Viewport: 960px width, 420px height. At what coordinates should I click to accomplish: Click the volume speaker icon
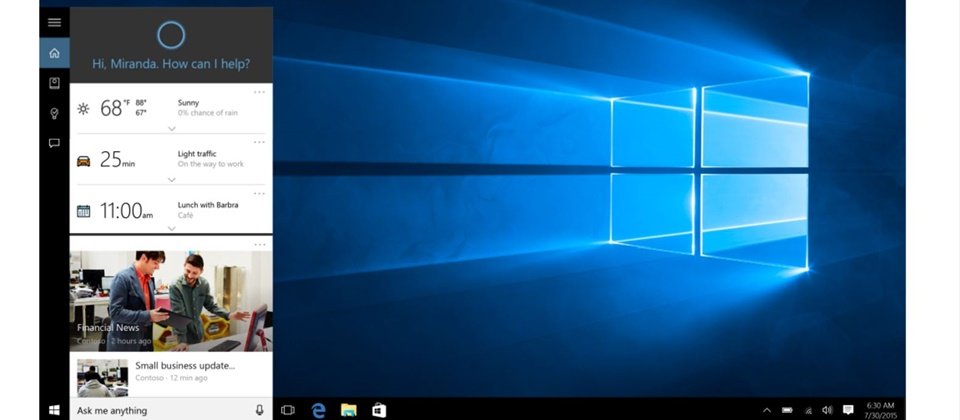[x=827, y=410]
